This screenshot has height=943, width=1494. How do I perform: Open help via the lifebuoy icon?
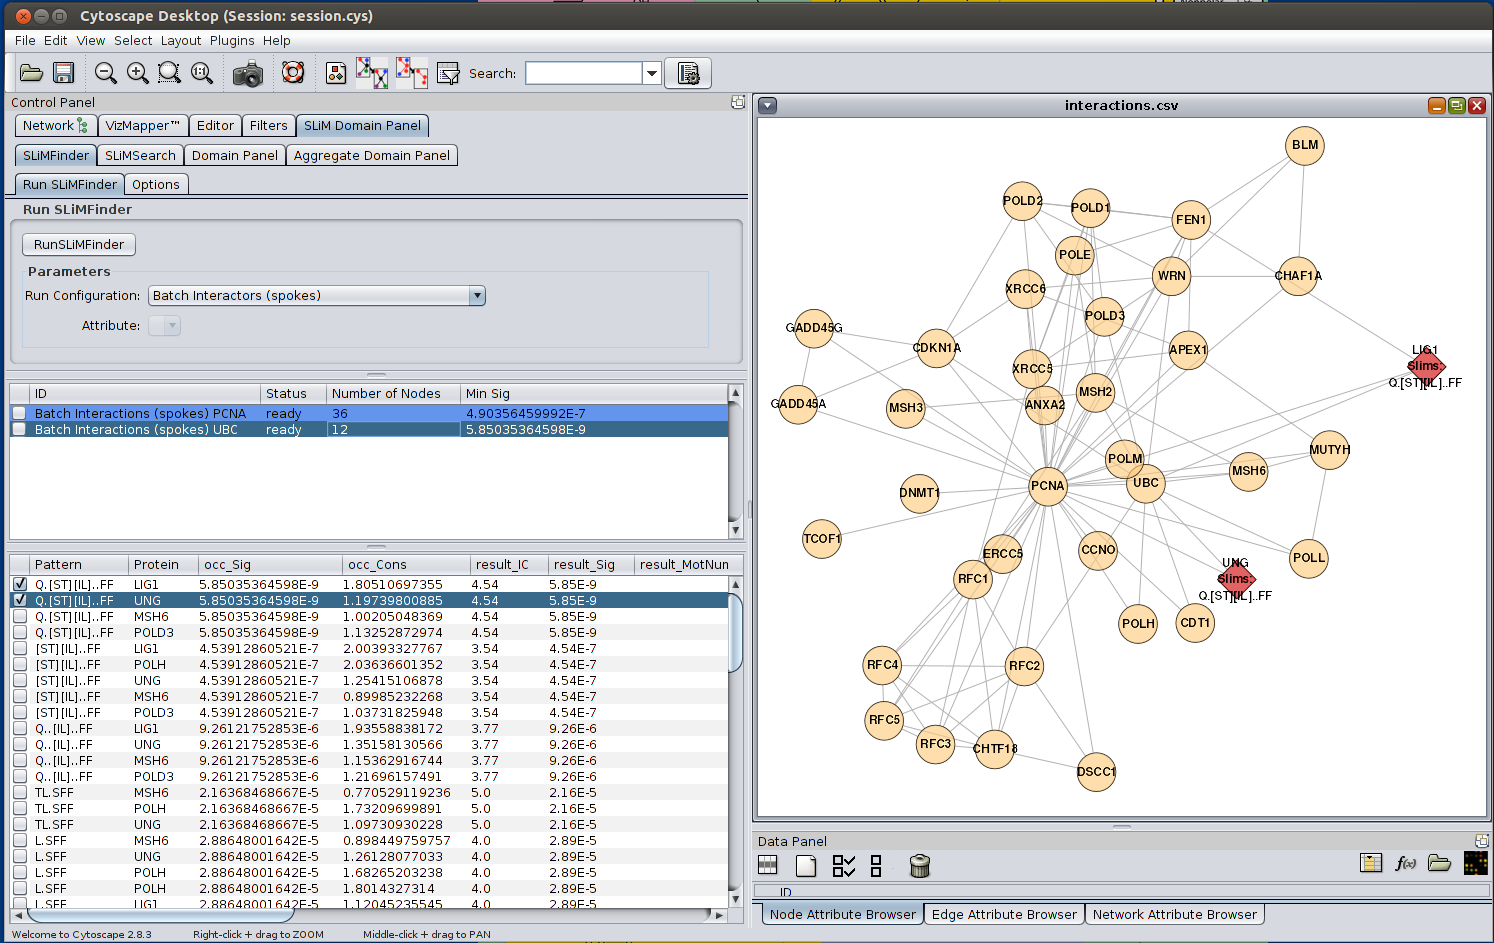click(x=292, y=73)
